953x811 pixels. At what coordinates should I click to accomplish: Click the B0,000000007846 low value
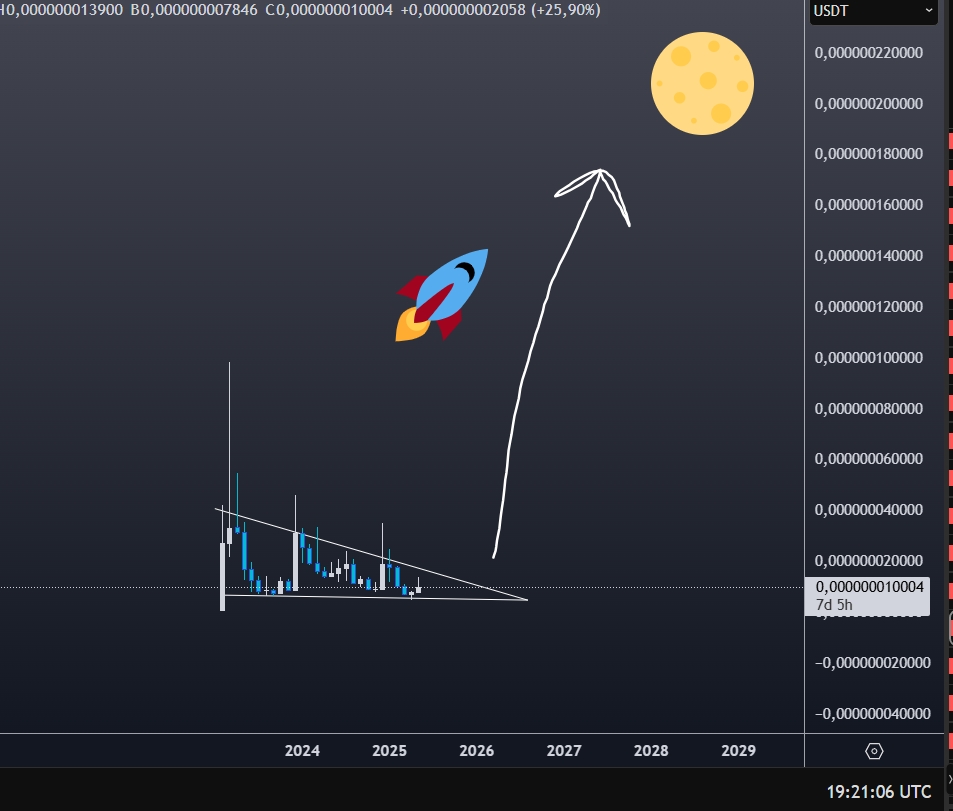[194, 10]
